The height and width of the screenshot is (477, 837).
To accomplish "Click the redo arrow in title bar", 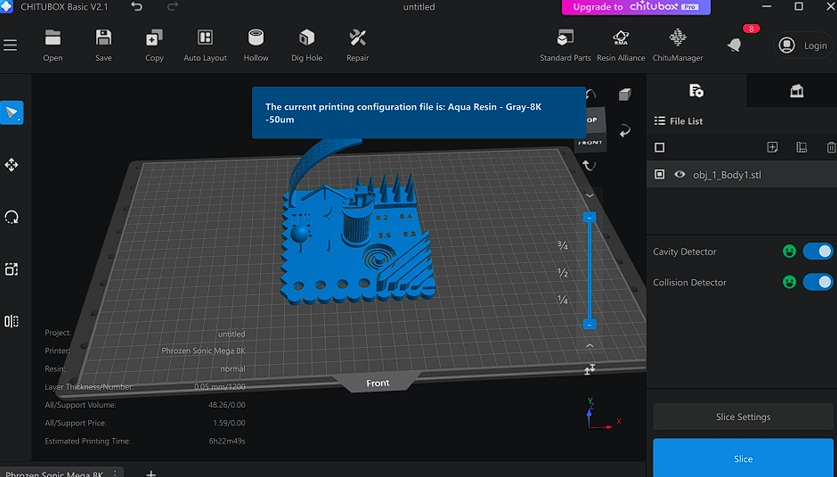I will point(172,7).
